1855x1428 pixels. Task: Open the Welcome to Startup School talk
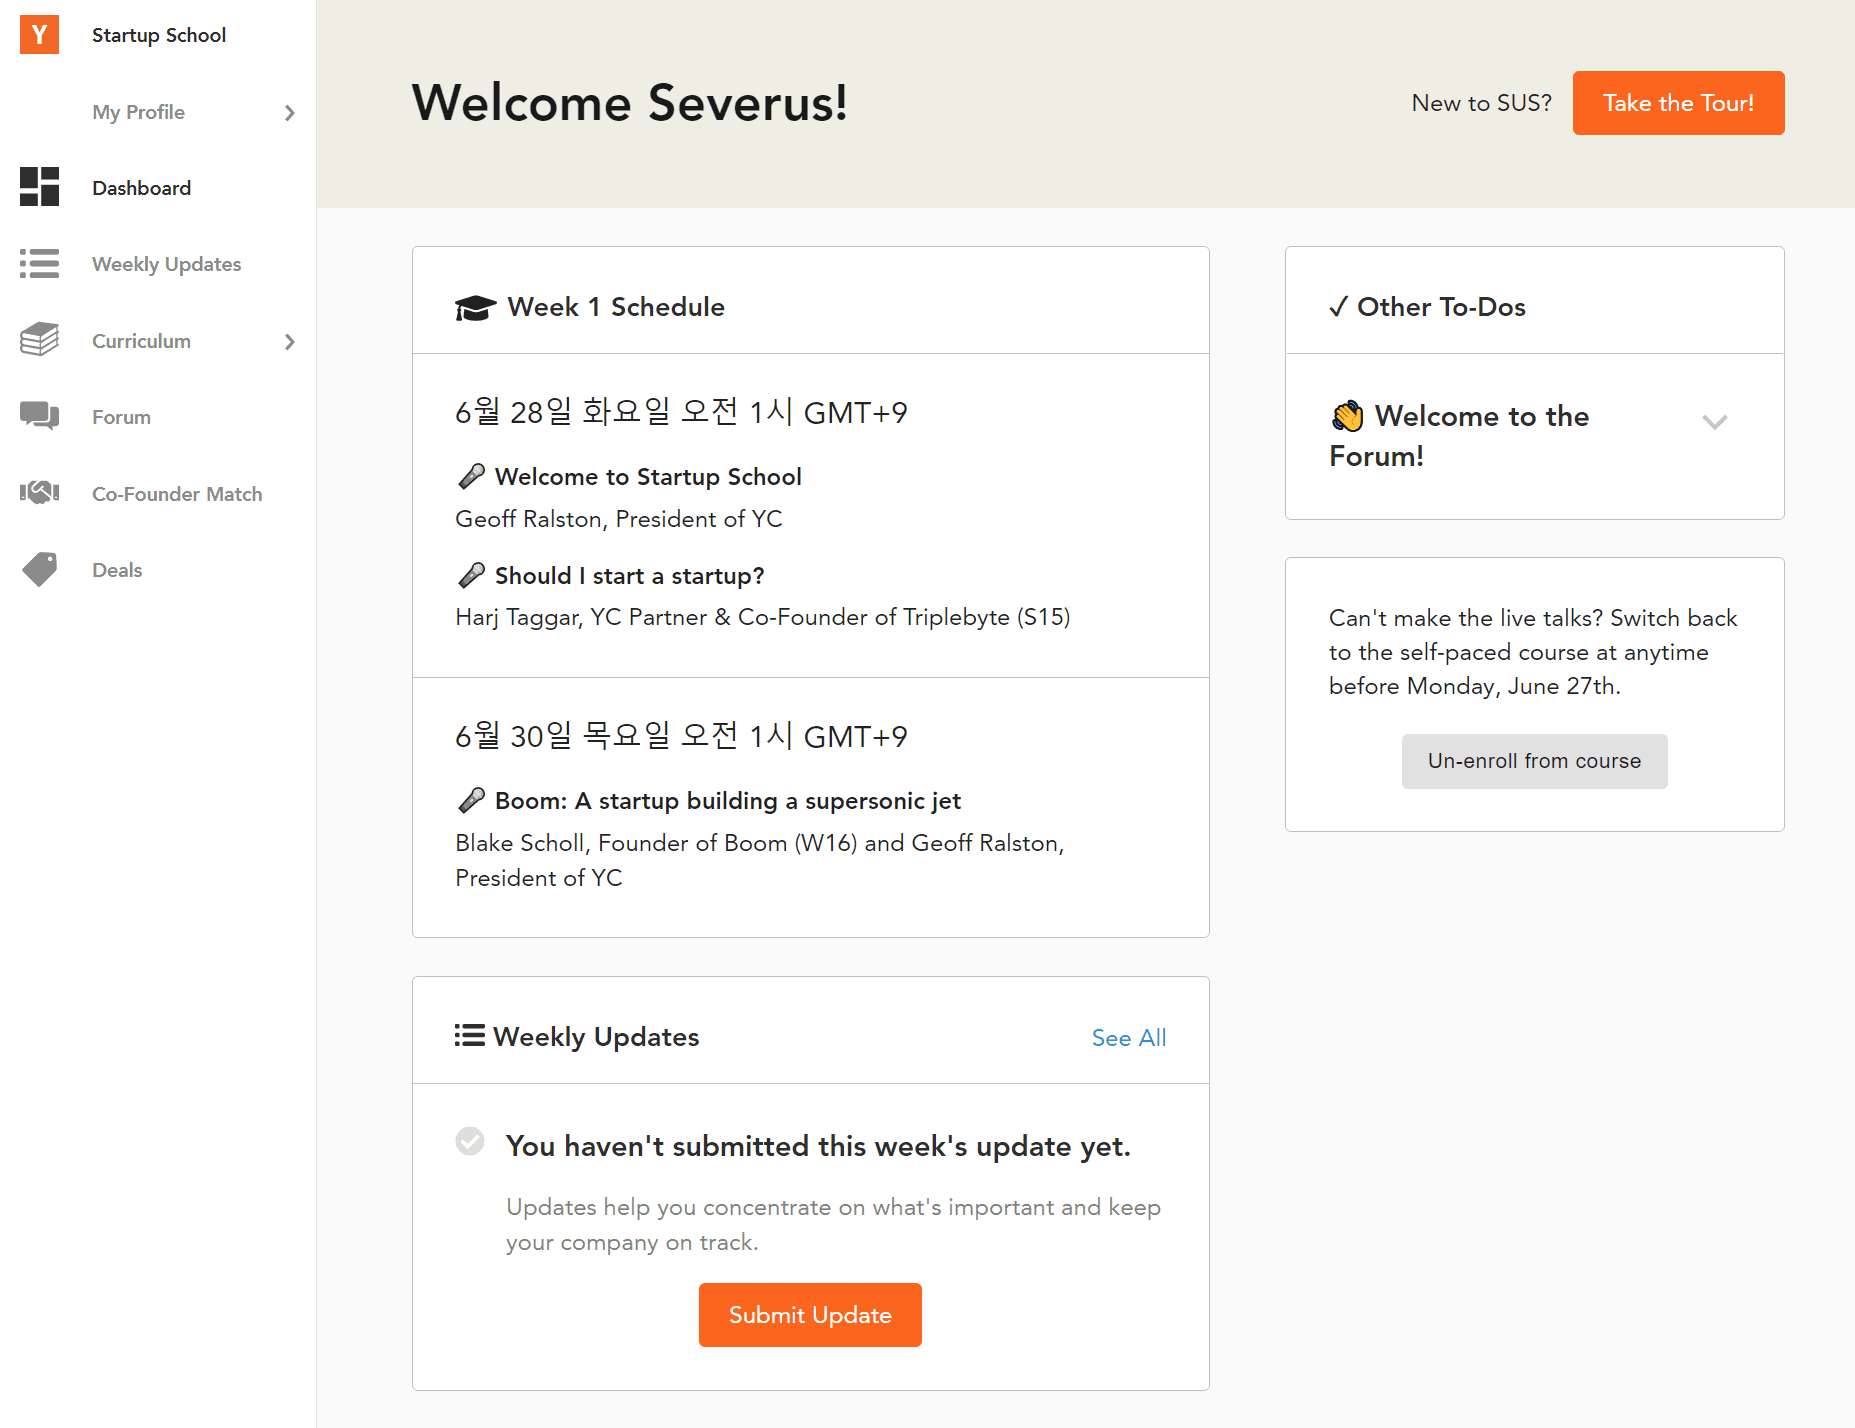648,477
